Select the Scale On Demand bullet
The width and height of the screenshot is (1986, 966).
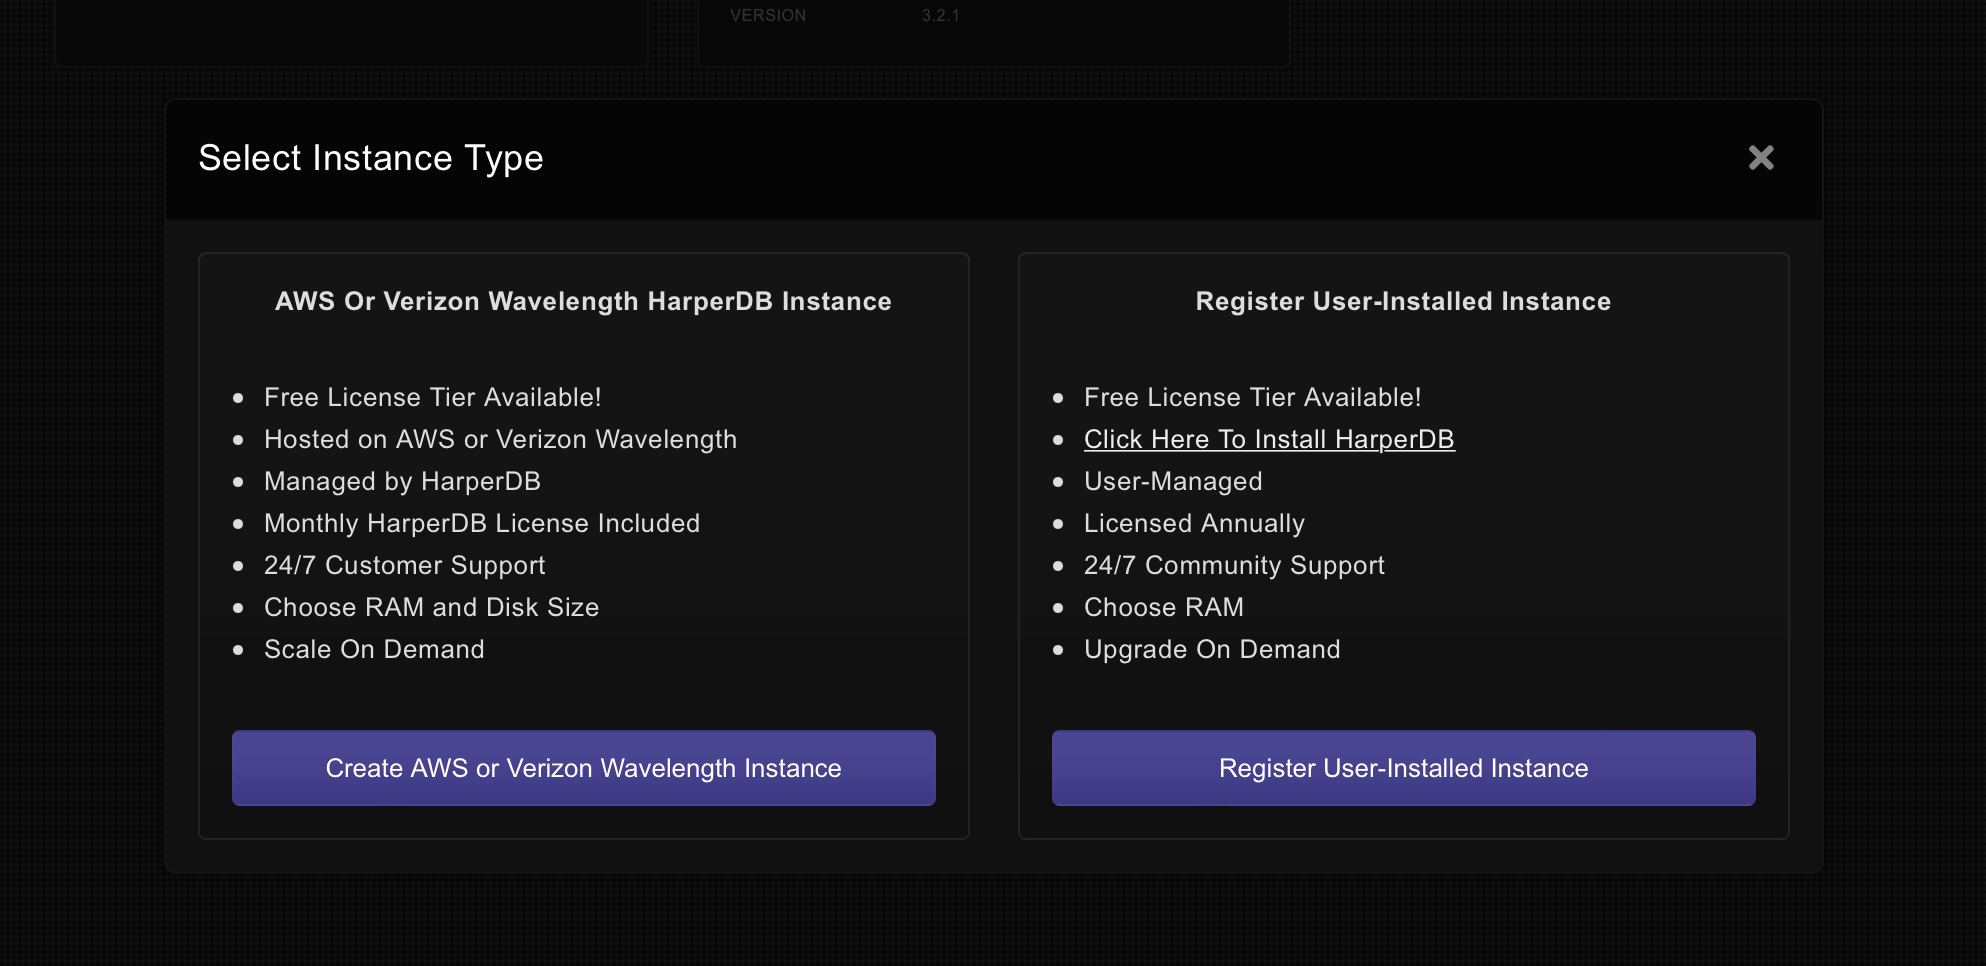click(x=374, y=649)
